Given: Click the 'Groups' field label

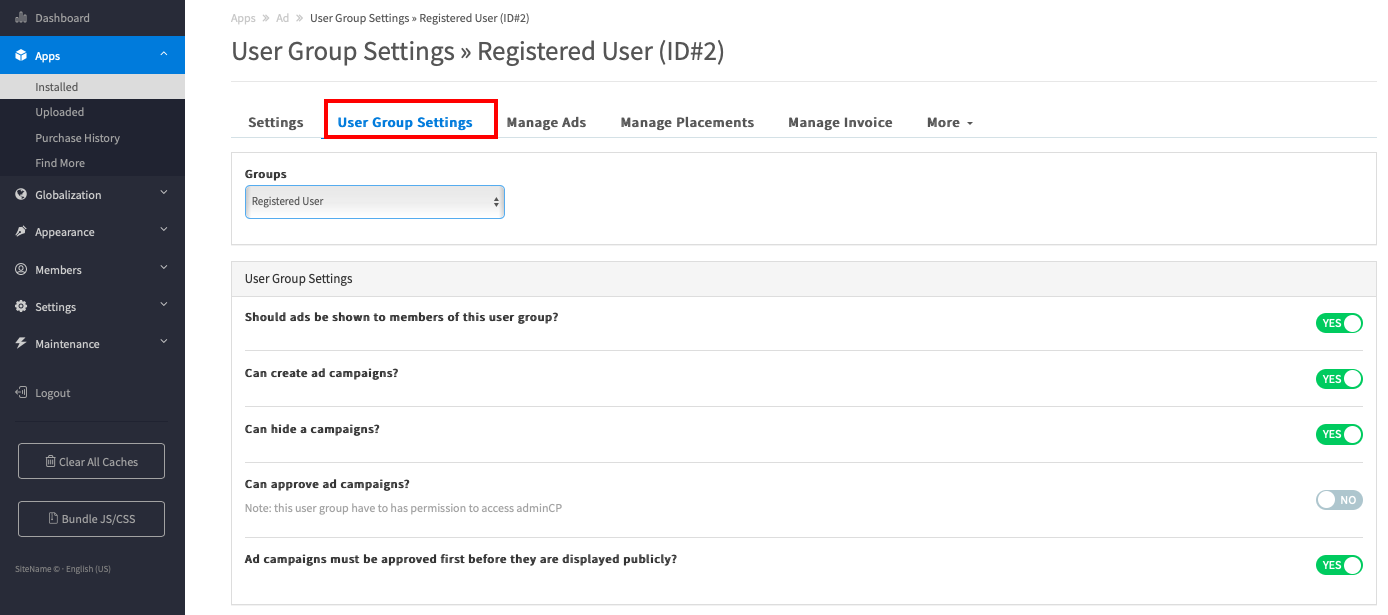Looking at the screenshot, I should pos(266,174).
